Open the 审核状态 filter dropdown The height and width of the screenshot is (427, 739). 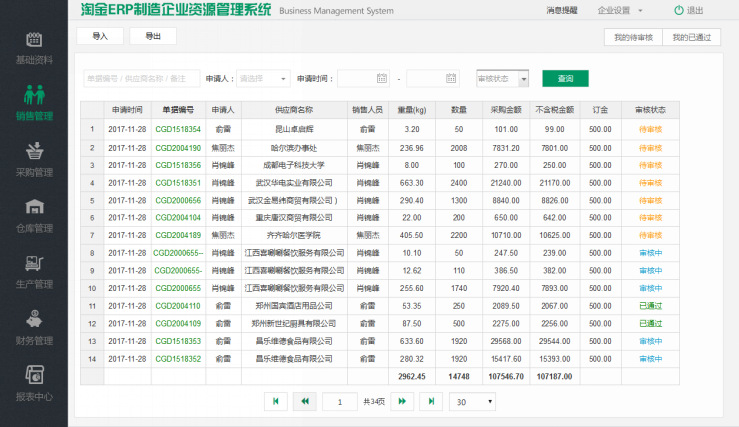502,78
